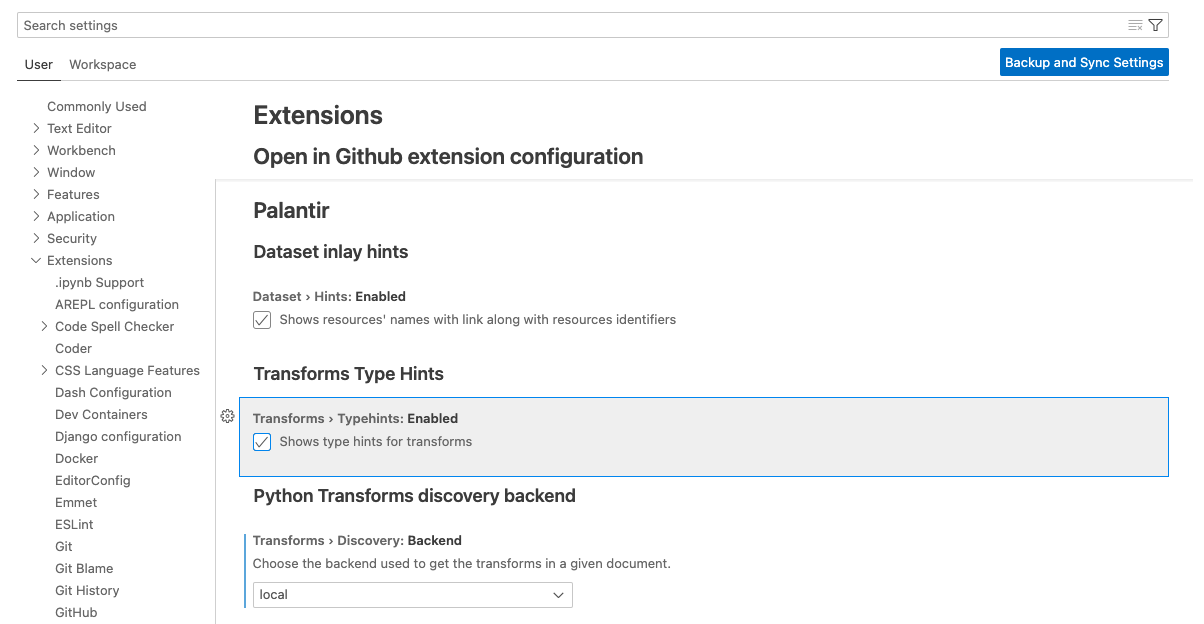Open GitHub extension settings entry
Image resolution: width=1204 pixels, height=624 pixels.
(x=76, y=612)
